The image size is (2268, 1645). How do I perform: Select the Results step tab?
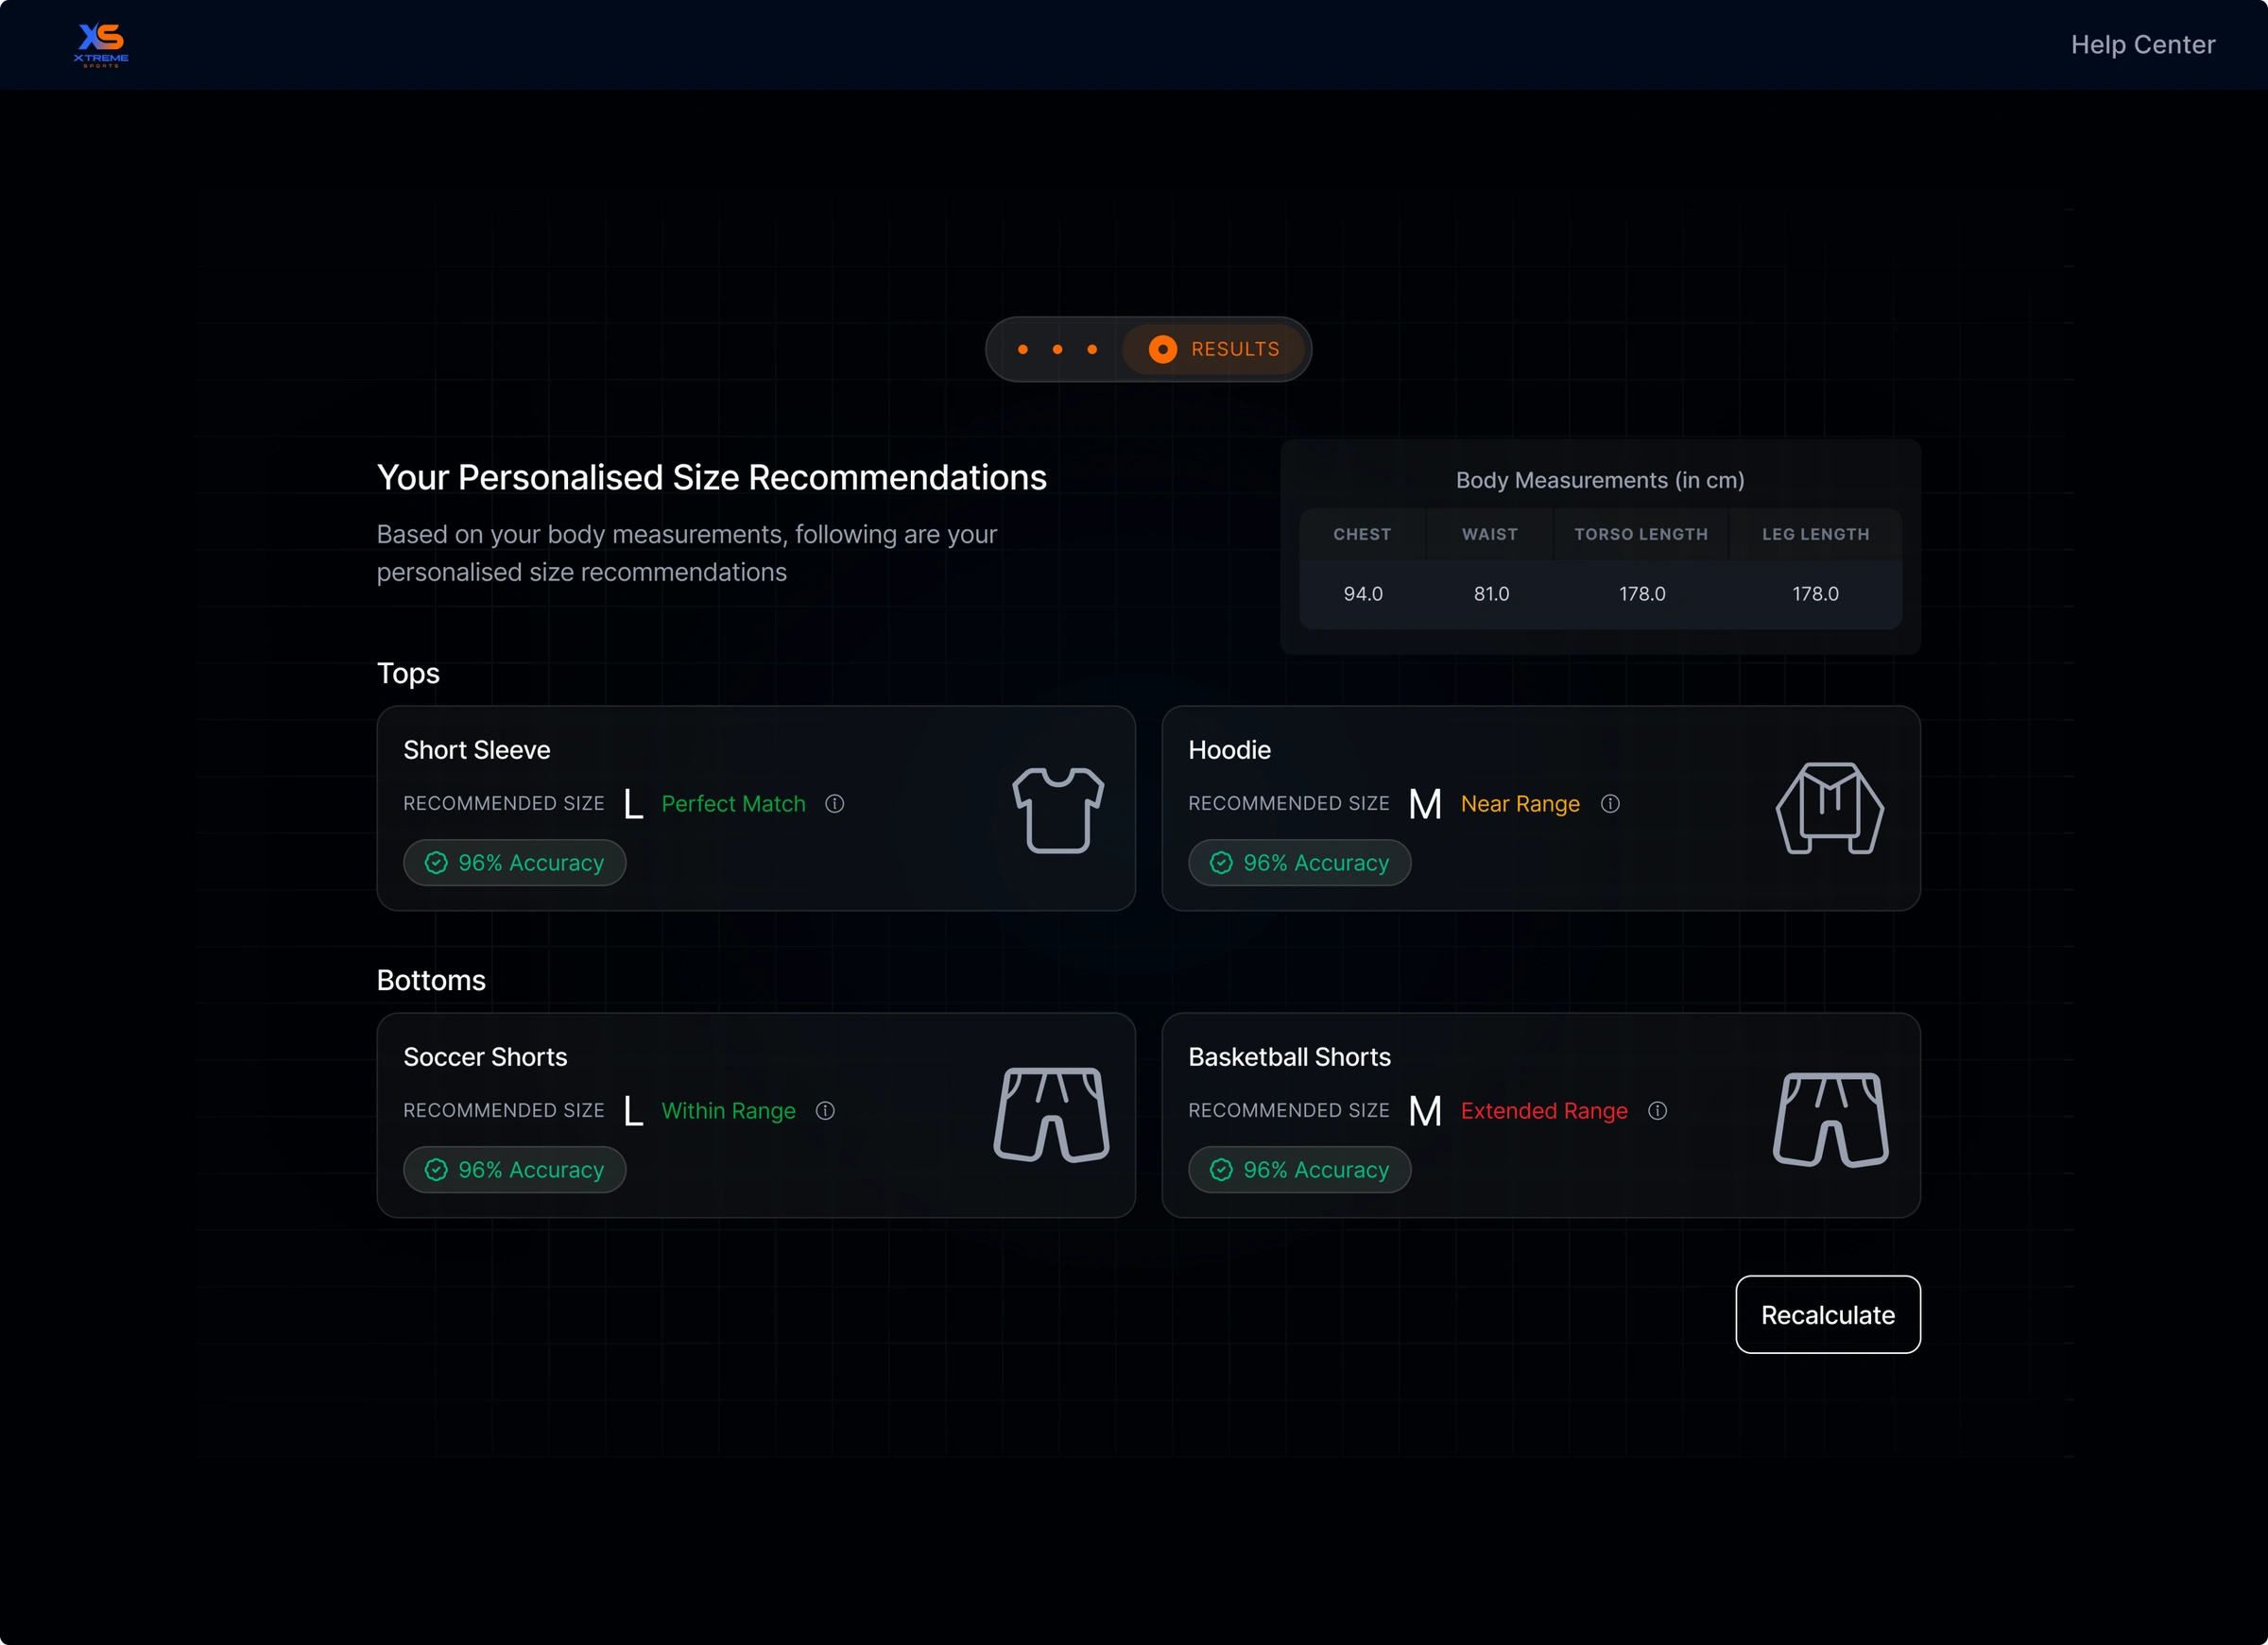pyautogui.click(x=1213, y=349)
